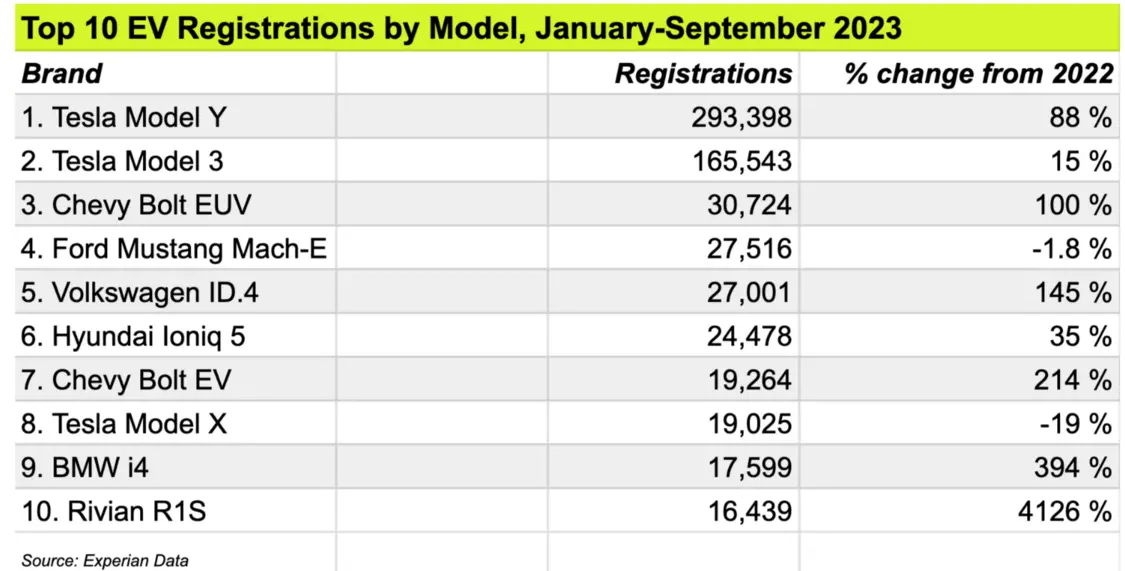The height and width of the screenshot is (571, 1125).
Task: Click the 27,001 registrations value
Action: pos(749,293)
